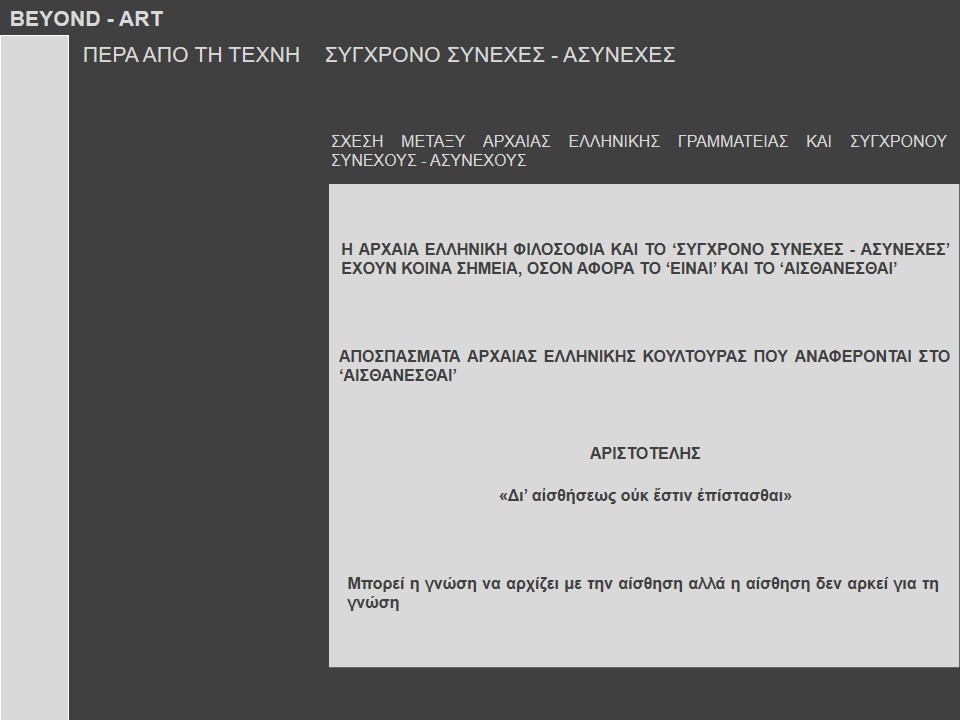This screenshot has height=720, width=960.
Task: Click the BEYOND - ART site title
Action: tap(86, 18)
